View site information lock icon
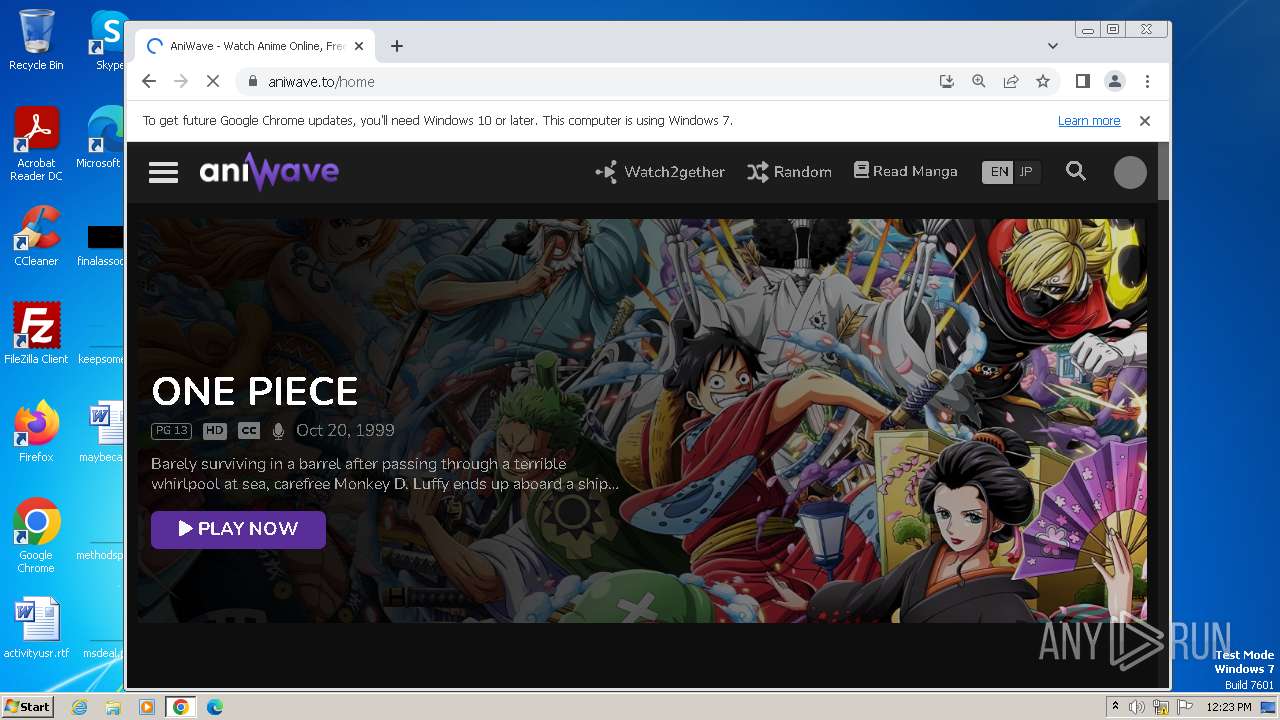Image resolution: width=1280 pixels, height=720 pixels. 253,82
